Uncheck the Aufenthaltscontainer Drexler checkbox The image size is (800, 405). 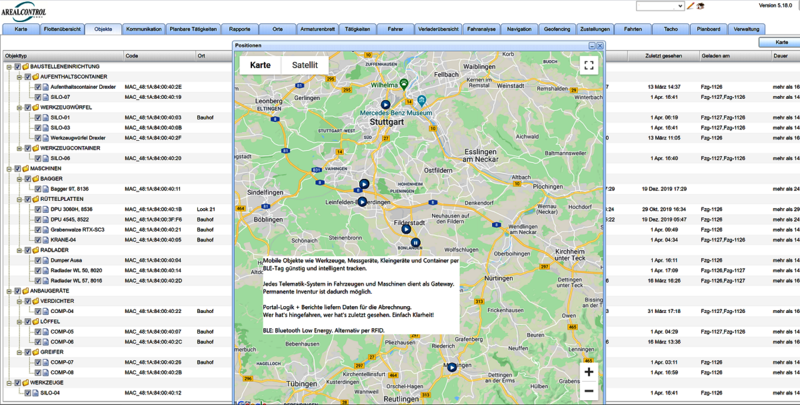pos(38,87)
